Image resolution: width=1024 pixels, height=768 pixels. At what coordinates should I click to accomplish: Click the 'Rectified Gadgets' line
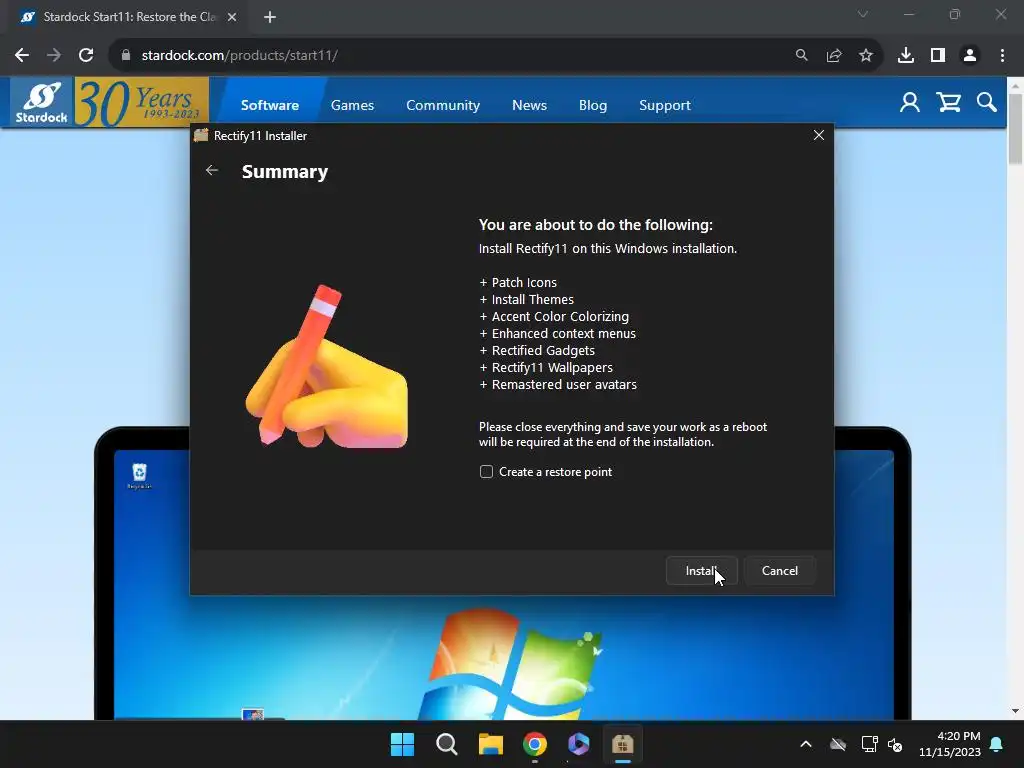(x=537, y=350)
